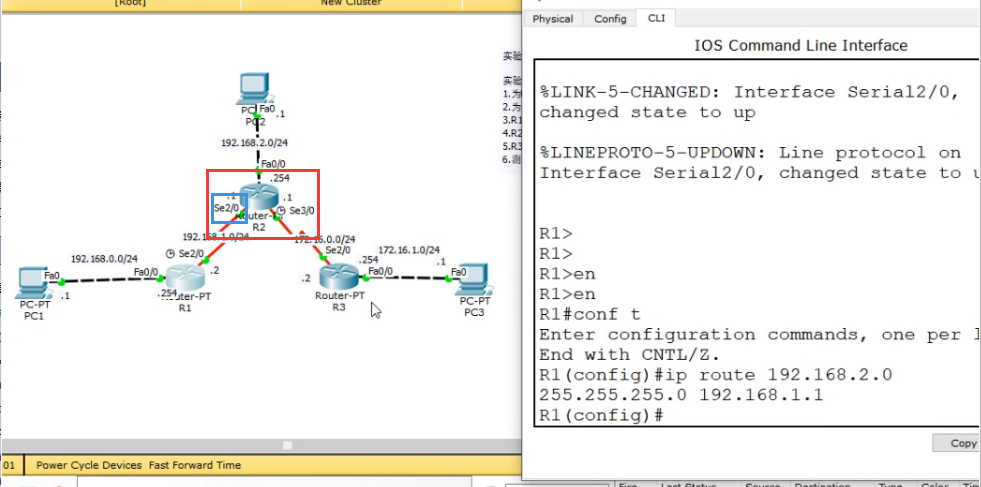This screenshot has height=487, width=981.
Task: Click the R1(config)# prompt in the CLI
Action: [x=601, y=415]
